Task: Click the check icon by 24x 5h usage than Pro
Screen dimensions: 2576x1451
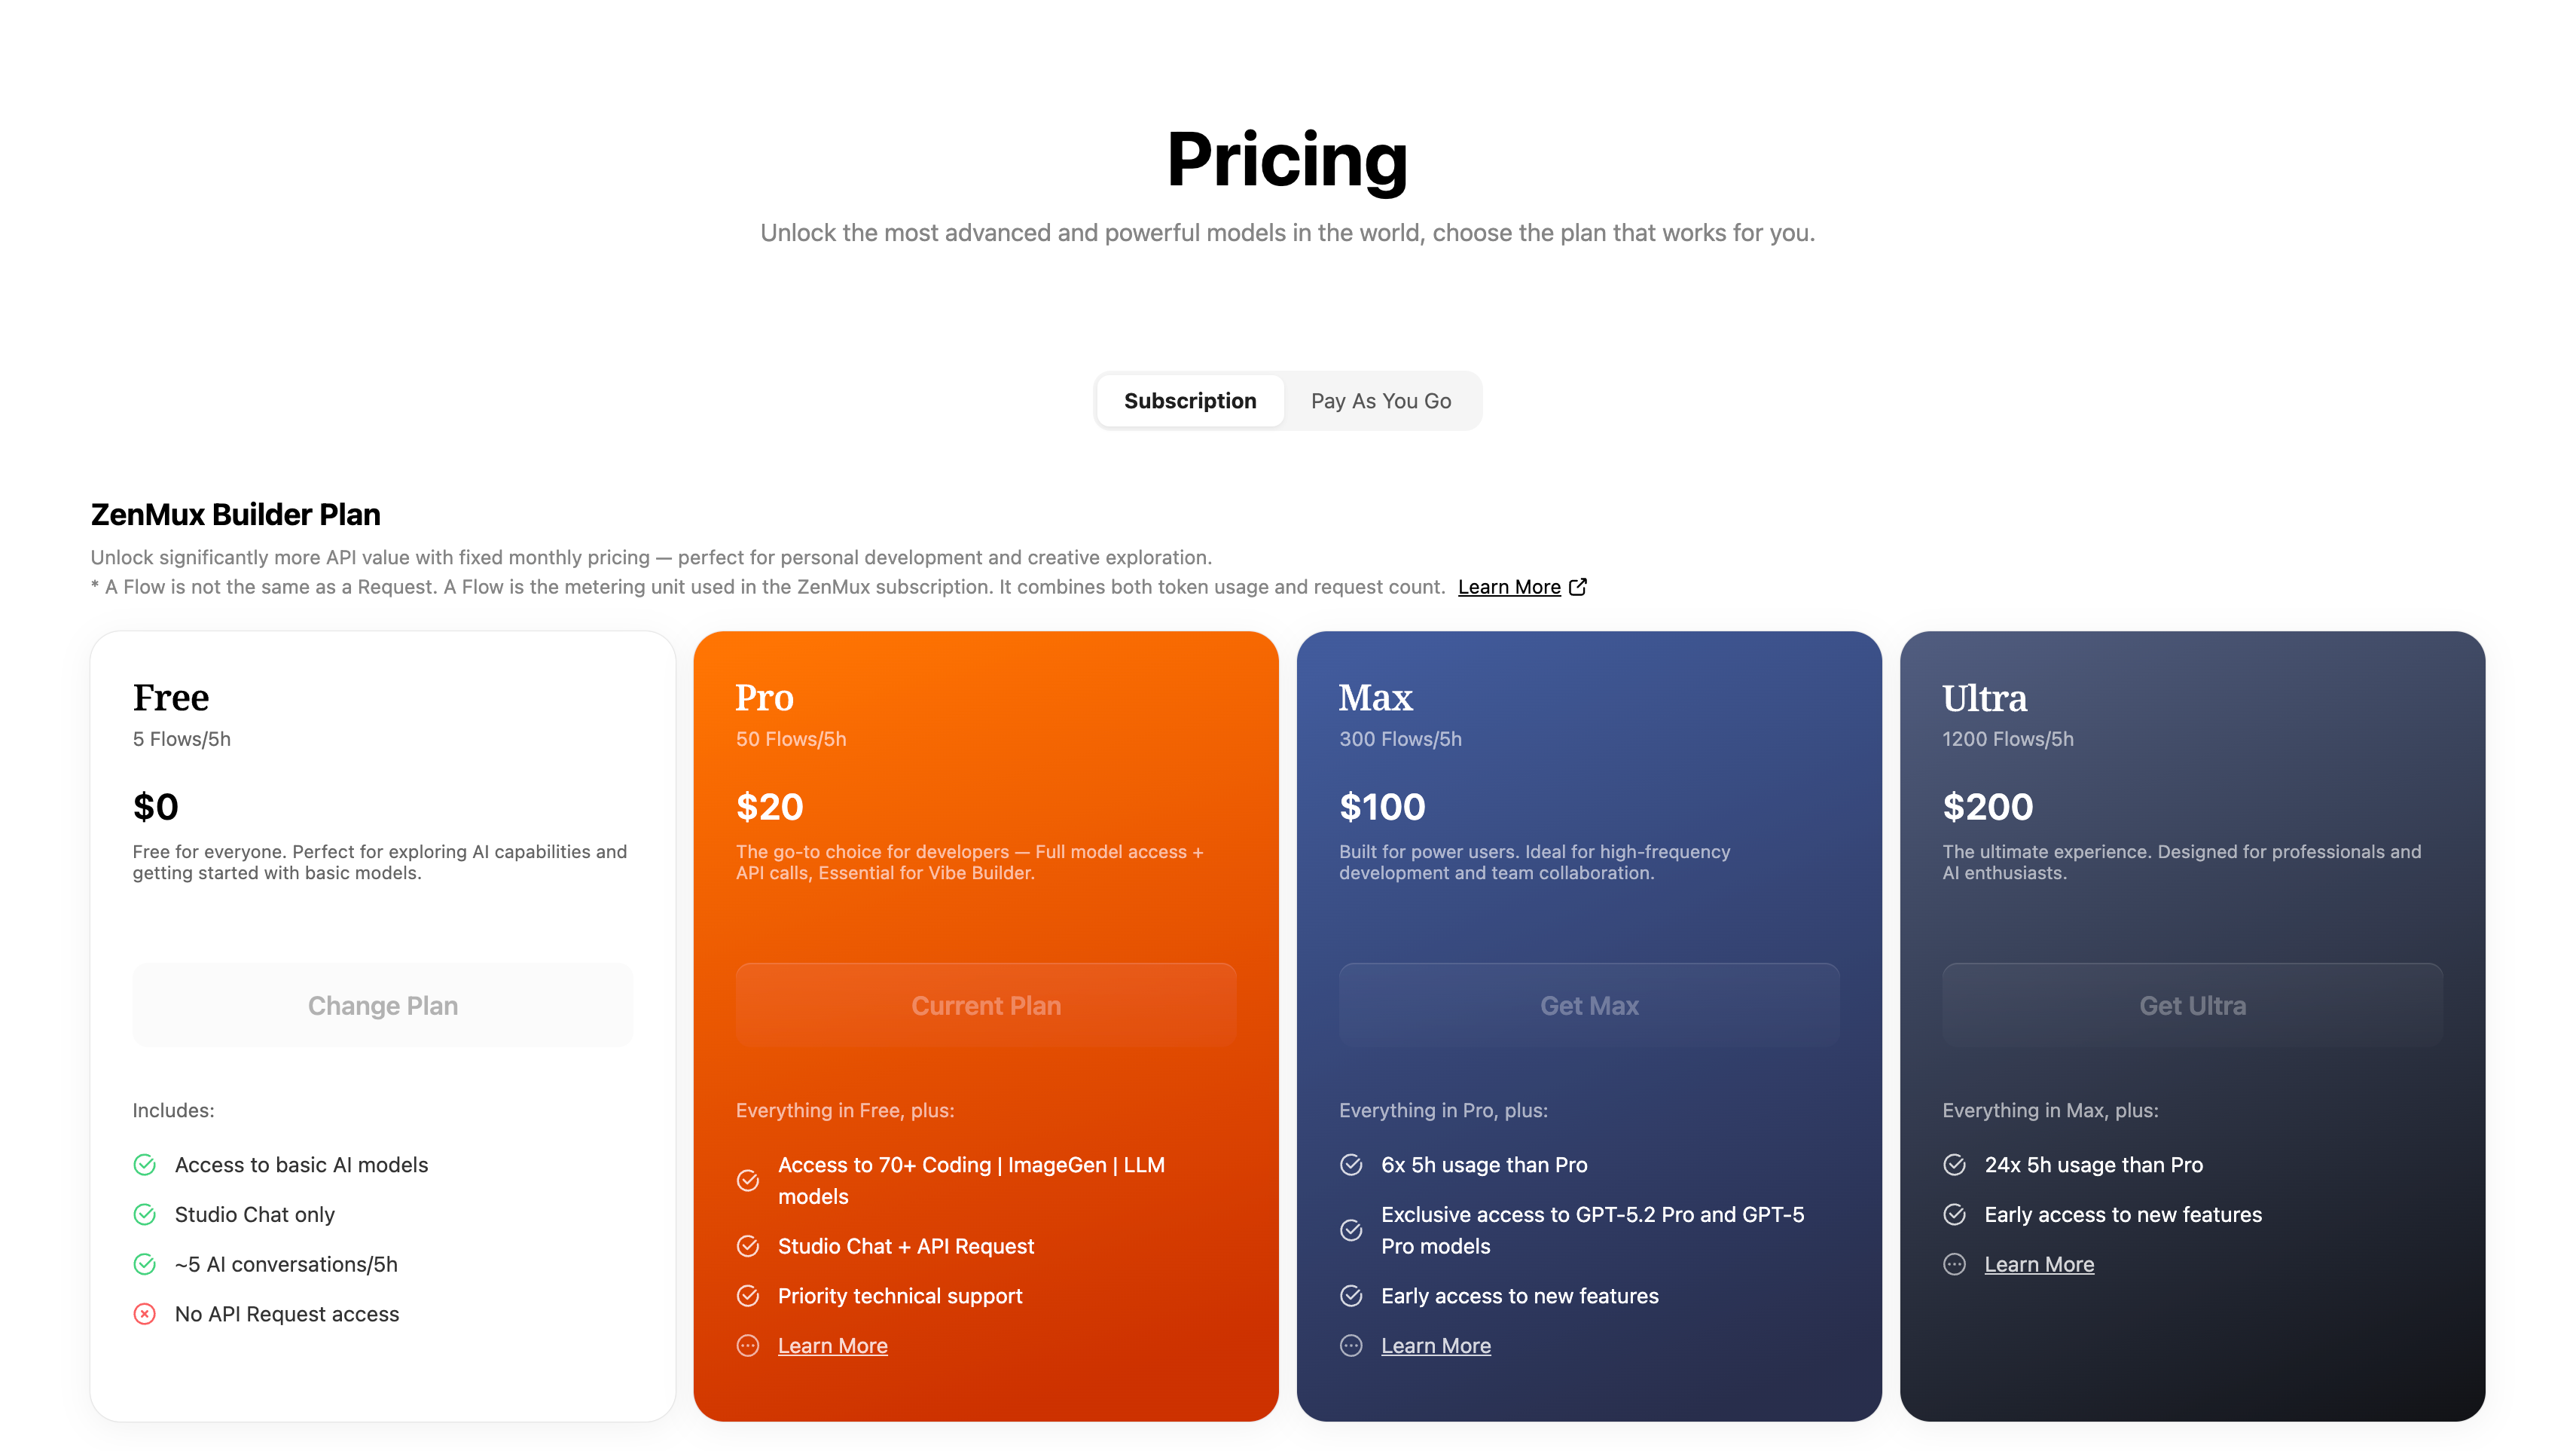Action: (1954, 1165)
